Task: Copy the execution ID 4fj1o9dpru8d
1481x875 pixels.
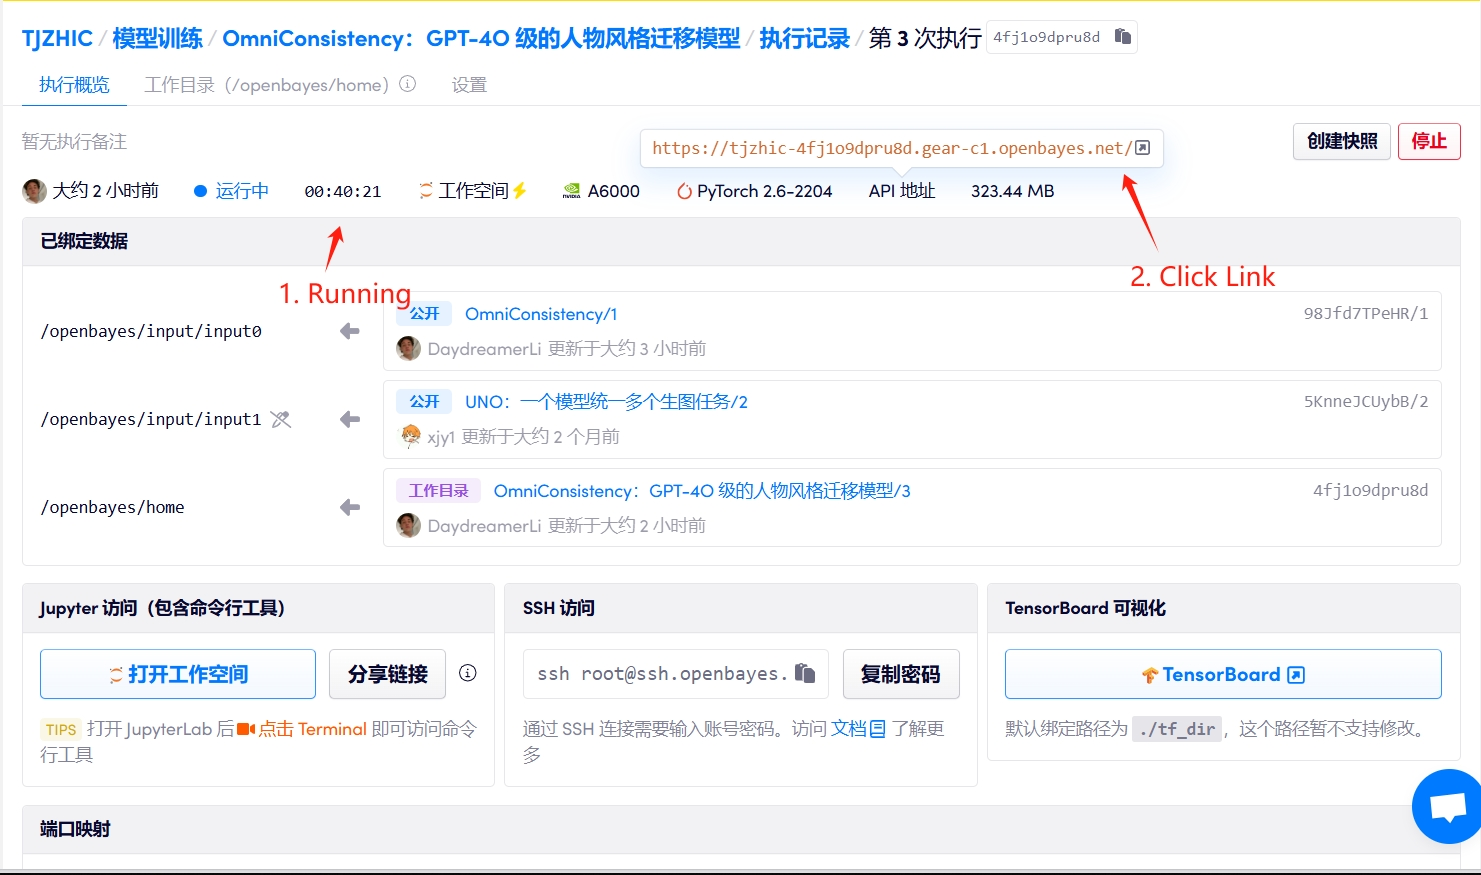Action: pyautogui.click(x=1122, y=37)
